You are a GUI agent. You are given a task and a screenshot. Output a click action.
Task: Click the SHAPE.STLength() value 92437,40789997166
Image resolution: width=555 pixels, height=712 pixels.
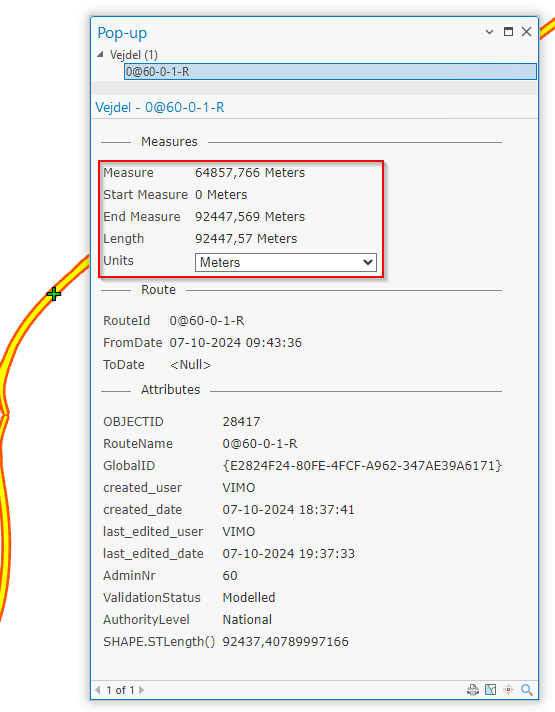285,642
